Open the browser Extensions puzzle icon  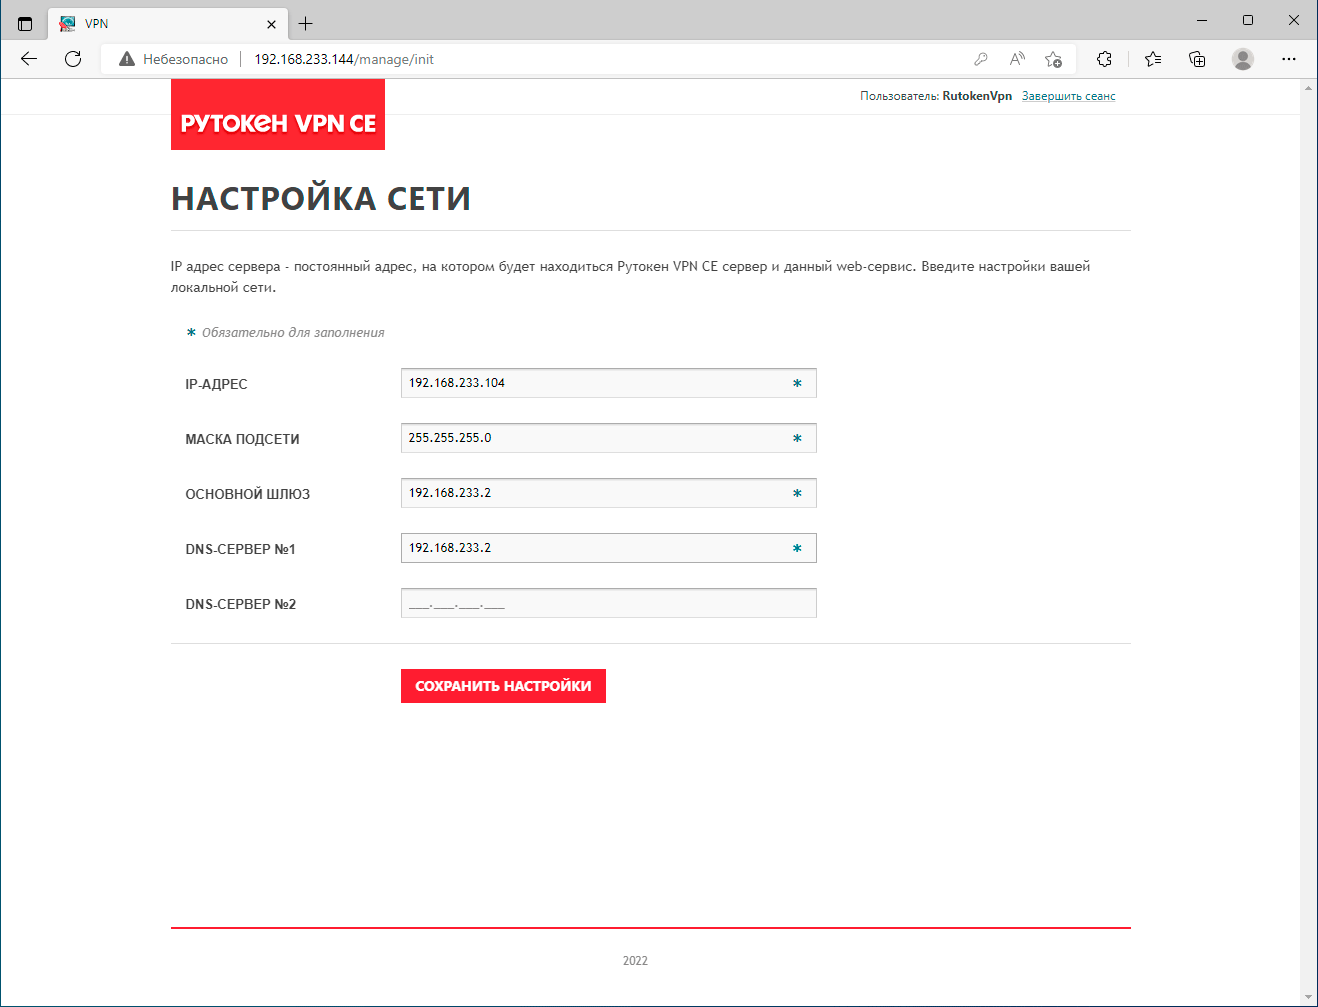pos(1104,59)
